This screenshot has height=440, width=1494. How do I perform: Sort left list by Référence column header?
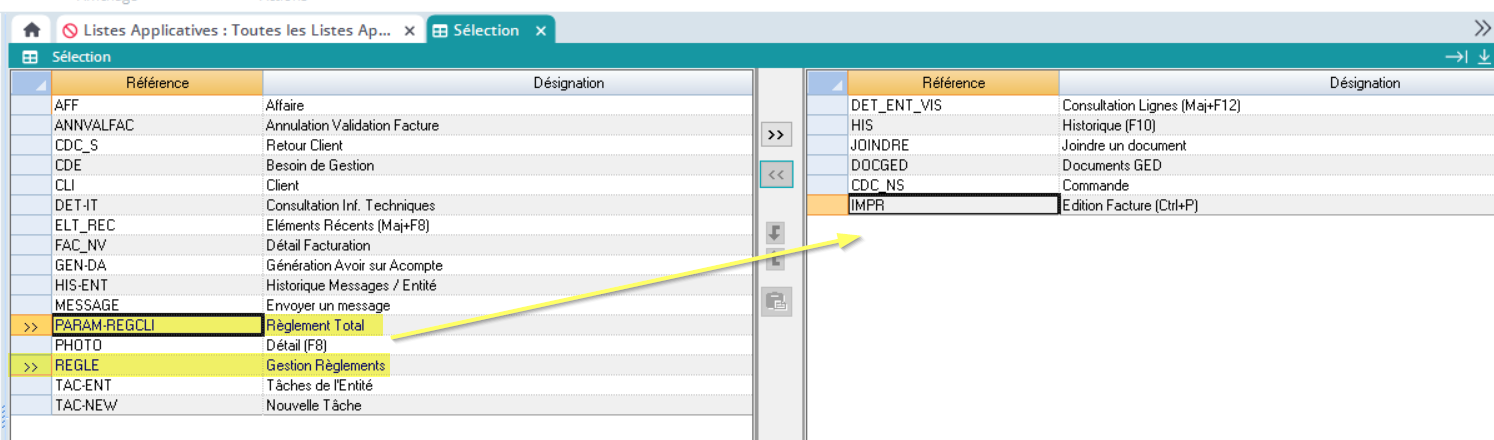click(157, 83)
